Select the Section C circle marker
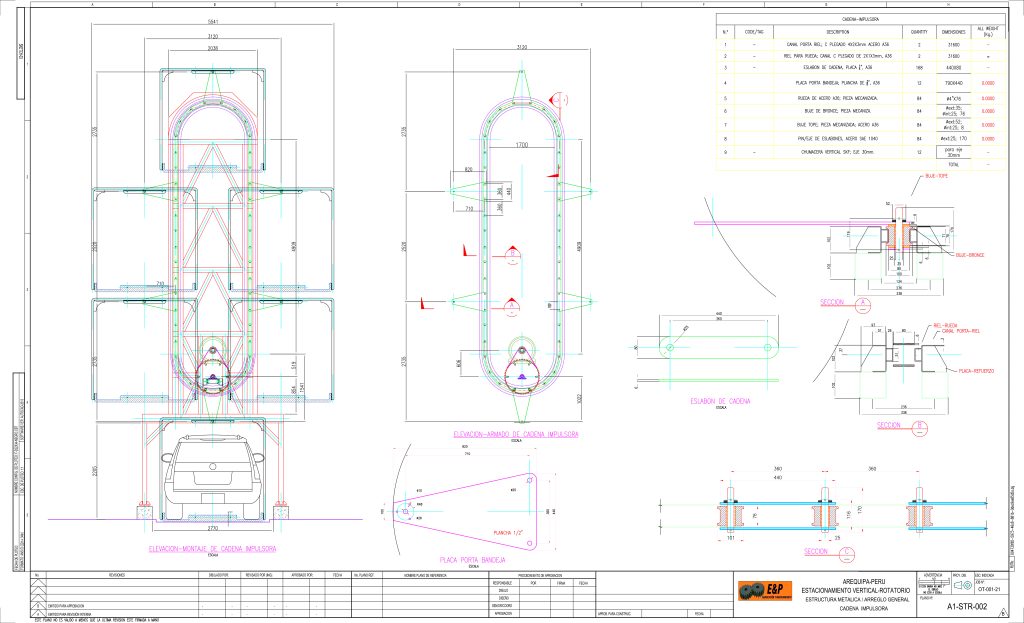 click(x=847, y=551)
